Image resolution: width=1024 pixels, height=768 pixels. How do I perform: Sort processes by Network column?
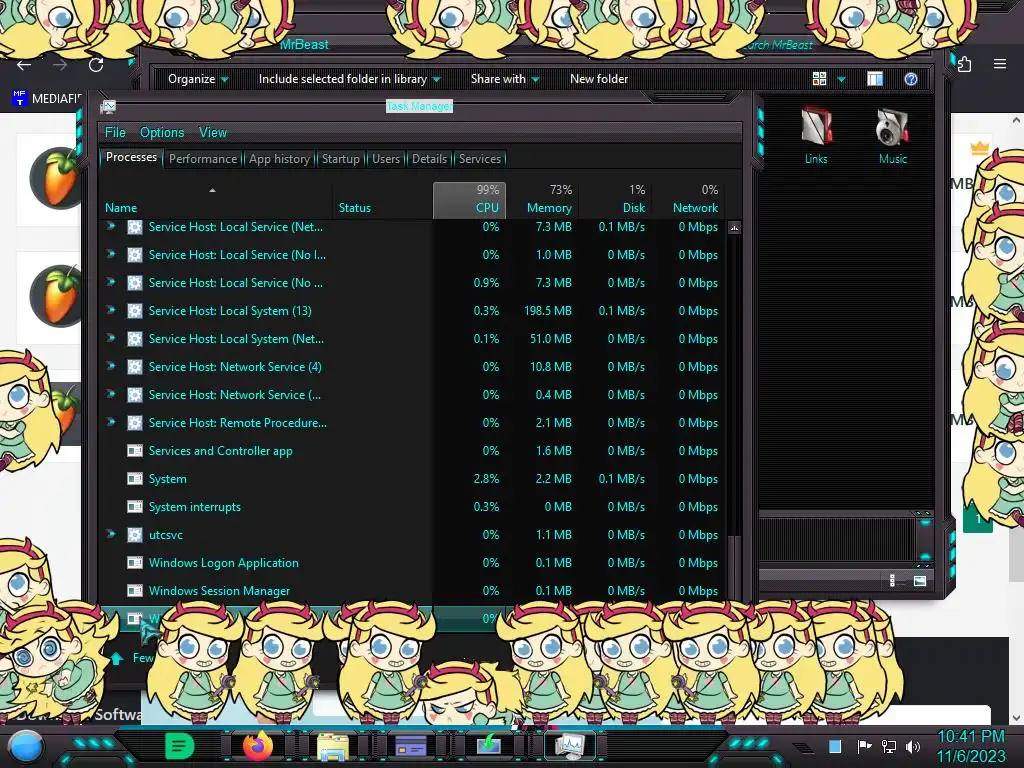pyautogui.click(x=688, y=200)
